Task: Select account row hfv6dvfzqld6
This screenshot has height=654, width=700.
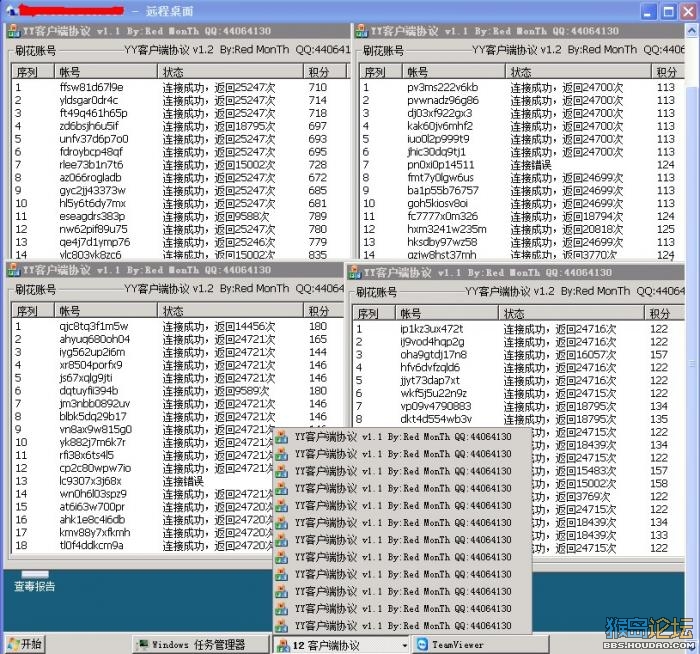Action: [519, 368]
